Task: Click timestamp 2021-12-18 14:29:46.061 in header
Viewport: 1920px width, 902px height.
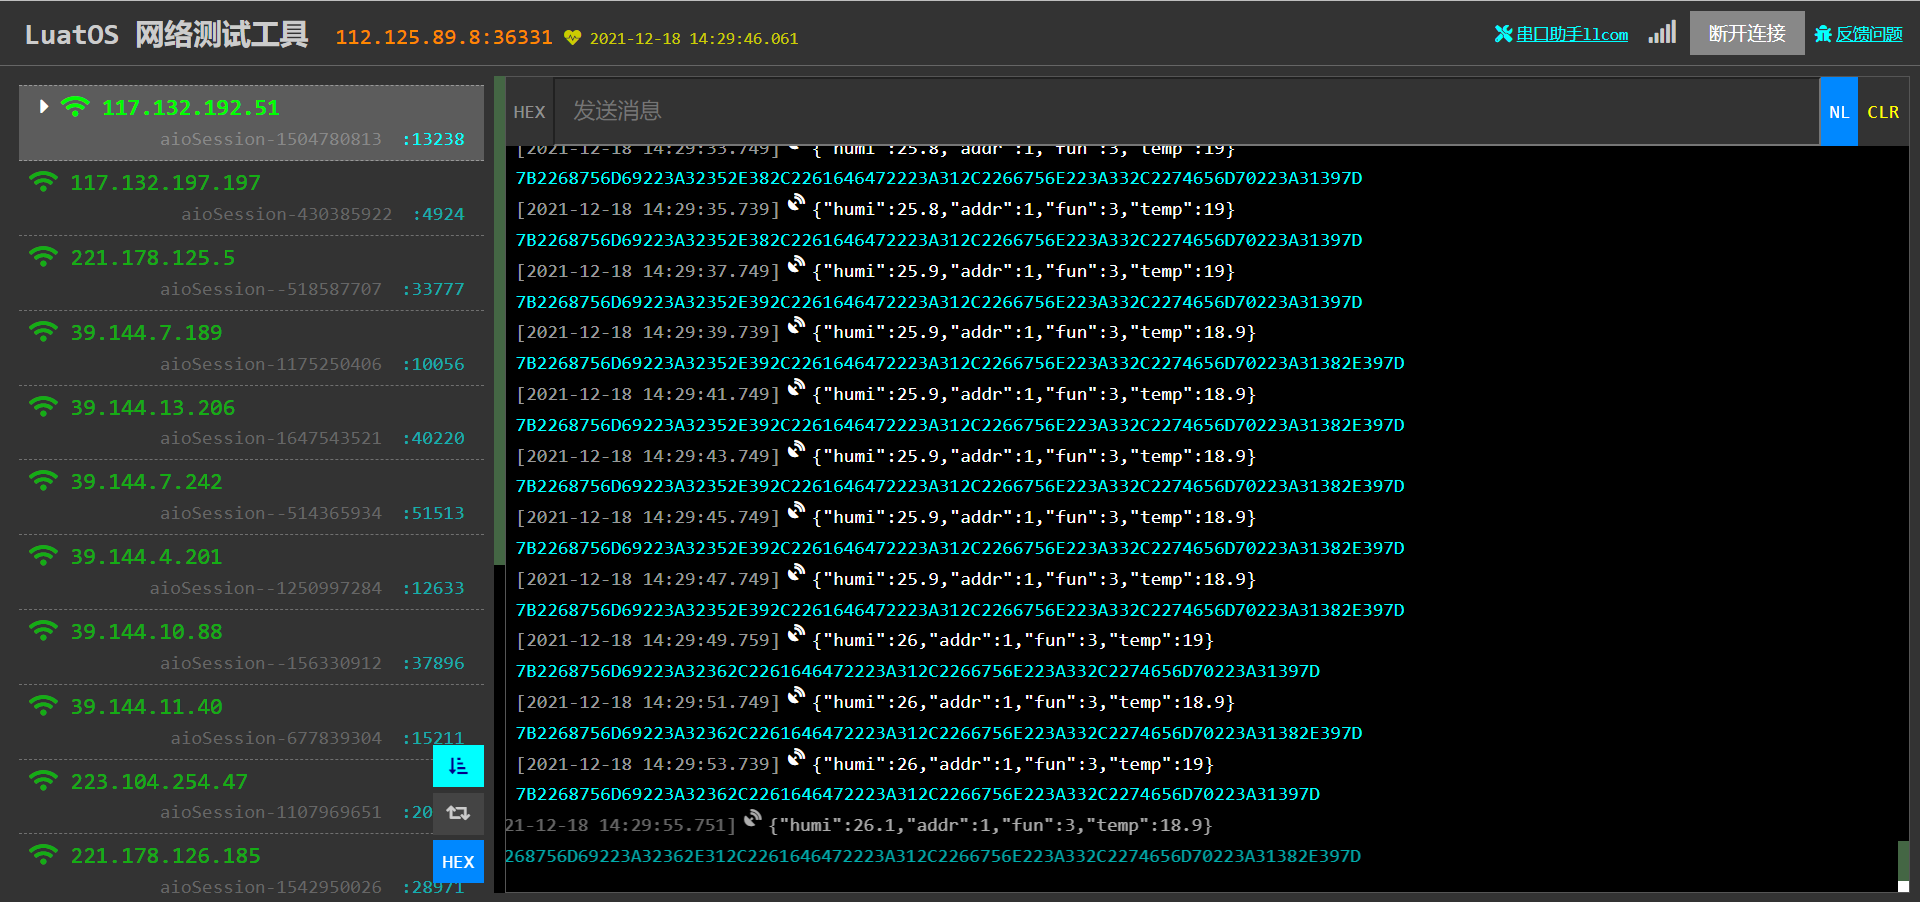Action: pos(694,39)
